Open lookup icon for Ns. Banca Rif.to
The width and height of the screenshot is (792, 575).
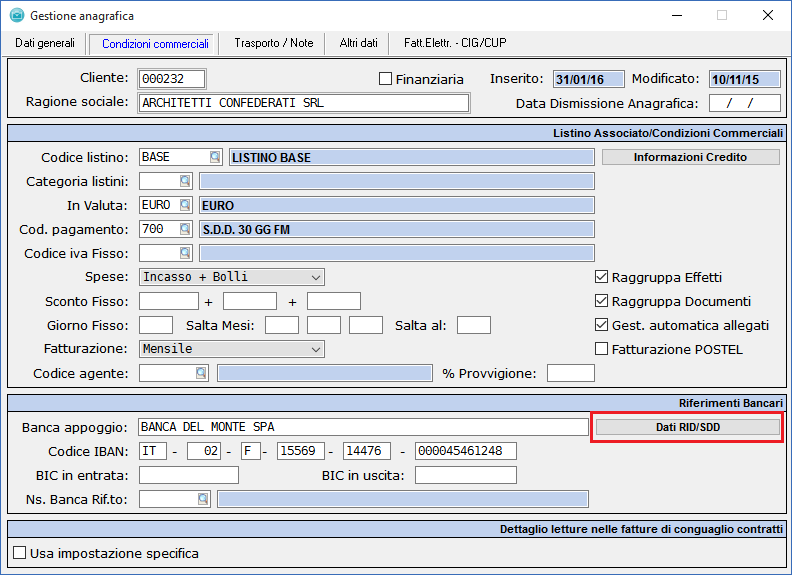[x=203, y=499]
